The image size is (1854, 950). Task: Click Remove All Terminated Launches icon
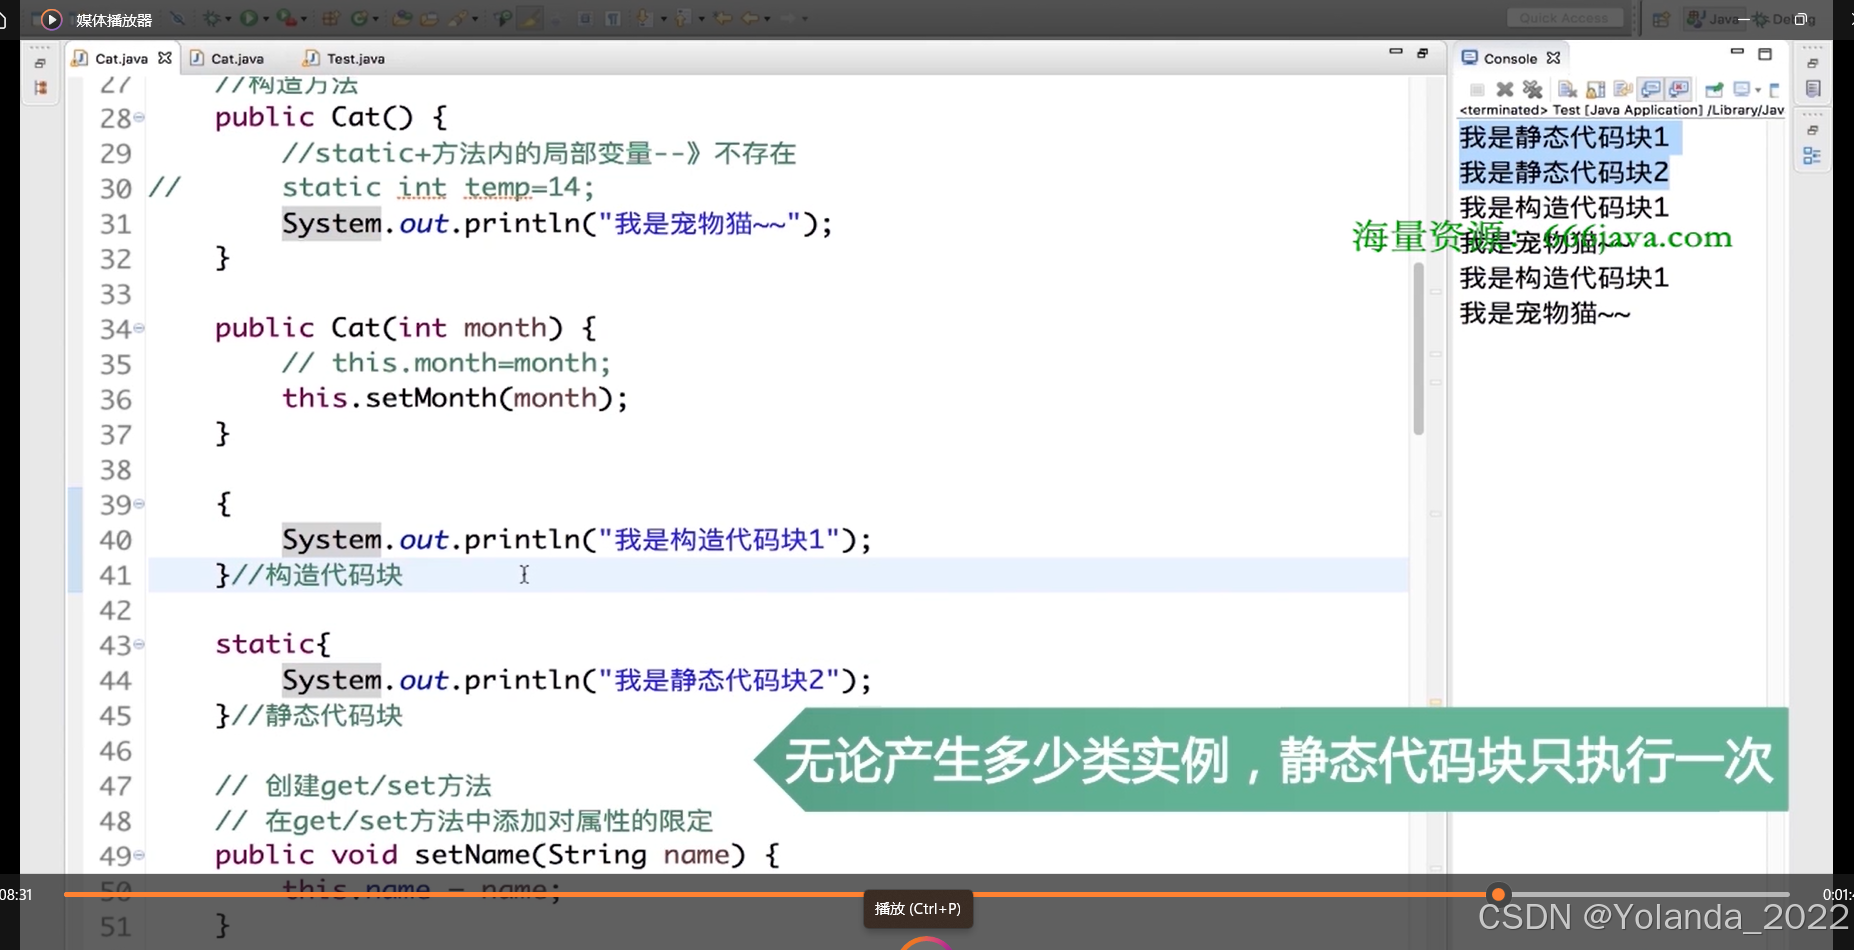pos(1532,89)
